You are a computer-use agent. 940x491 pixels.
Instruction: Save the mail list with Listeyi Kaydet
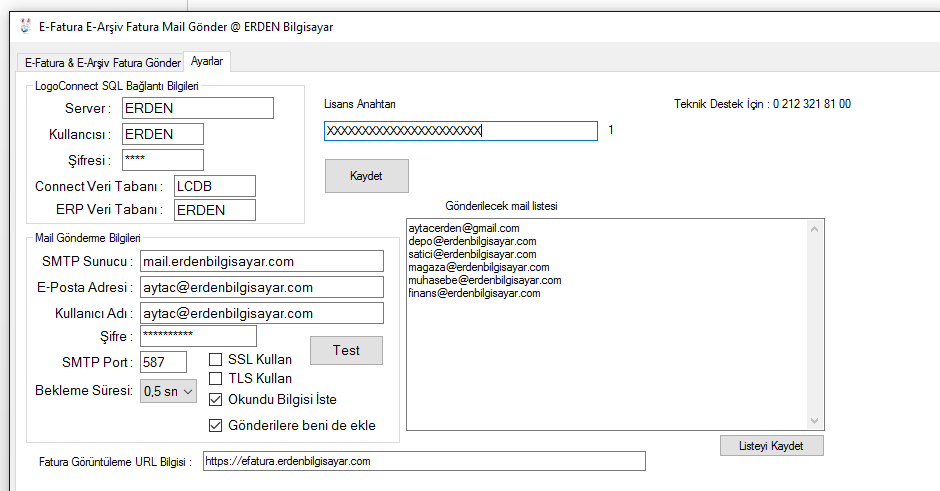771,445
